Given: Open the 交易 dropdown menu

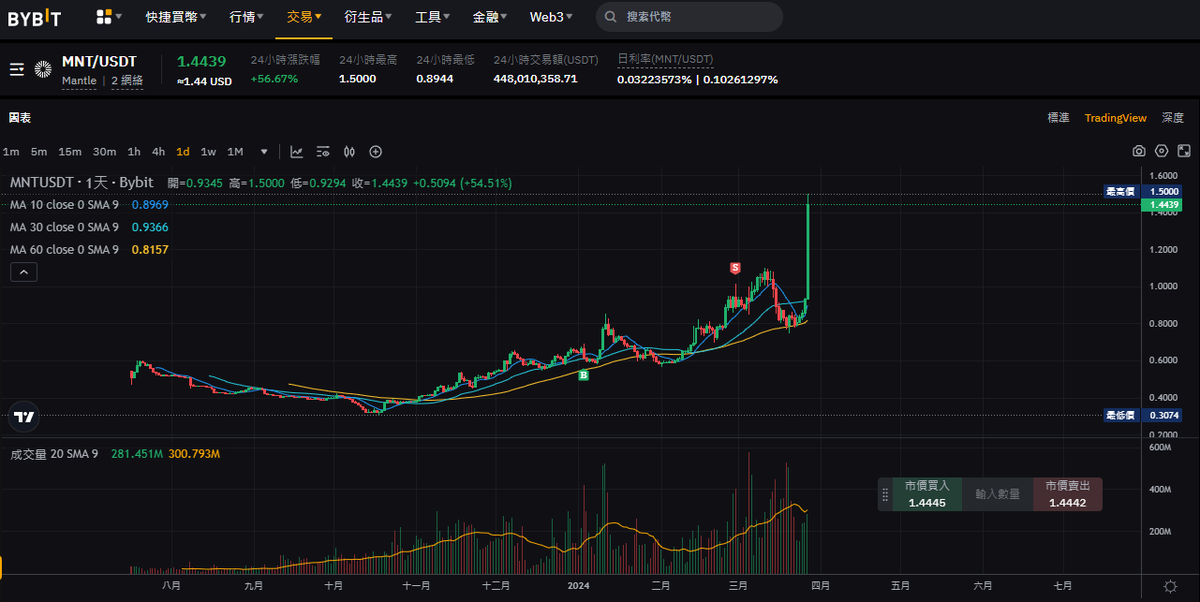Looking at the screenshot, I should point(305,17).
